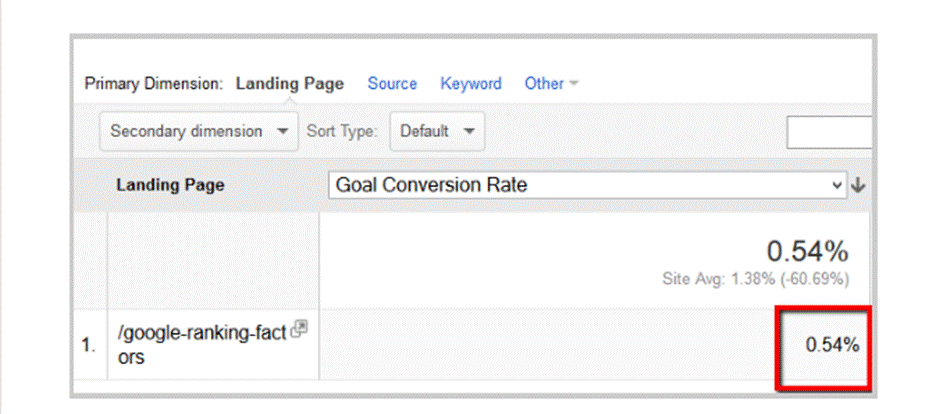This screenshot has width=936, height=414.
Task: Expand the Other primary dimension menu
Action: tap(551, 84)
